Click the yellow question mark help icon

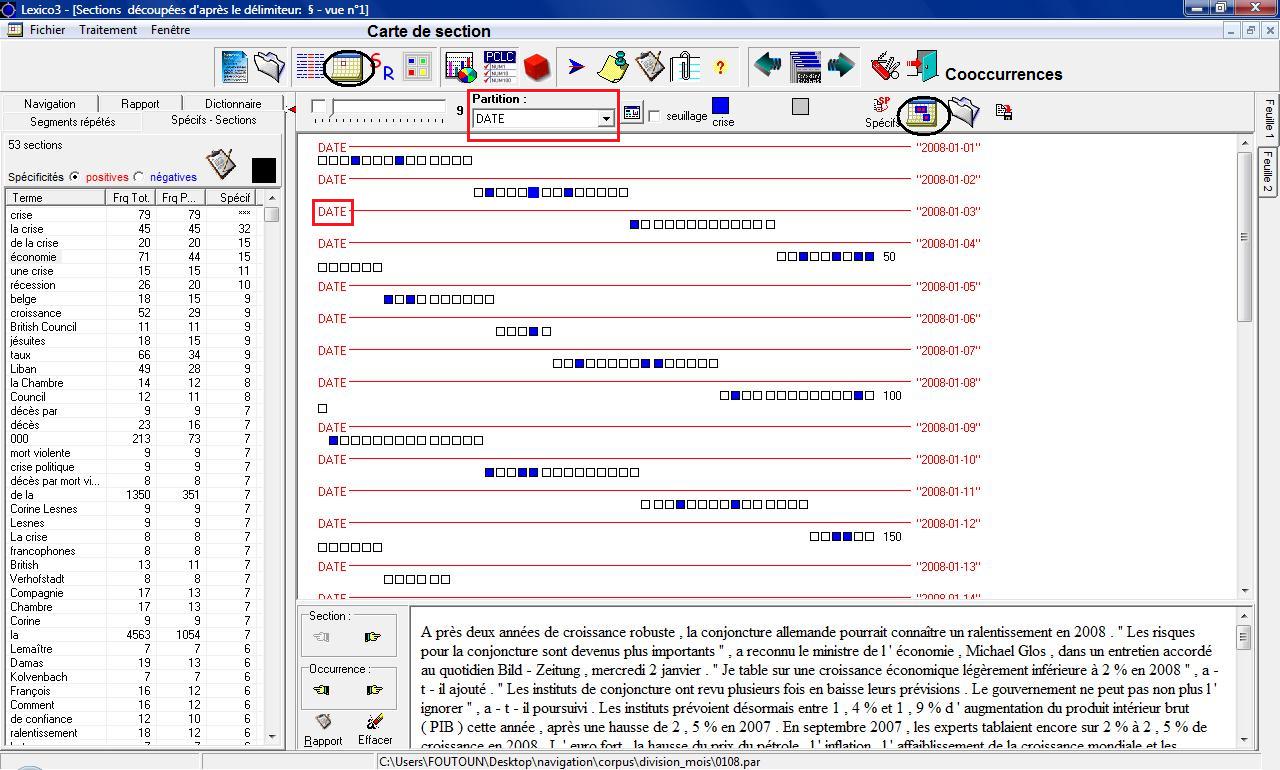point(720,68)
